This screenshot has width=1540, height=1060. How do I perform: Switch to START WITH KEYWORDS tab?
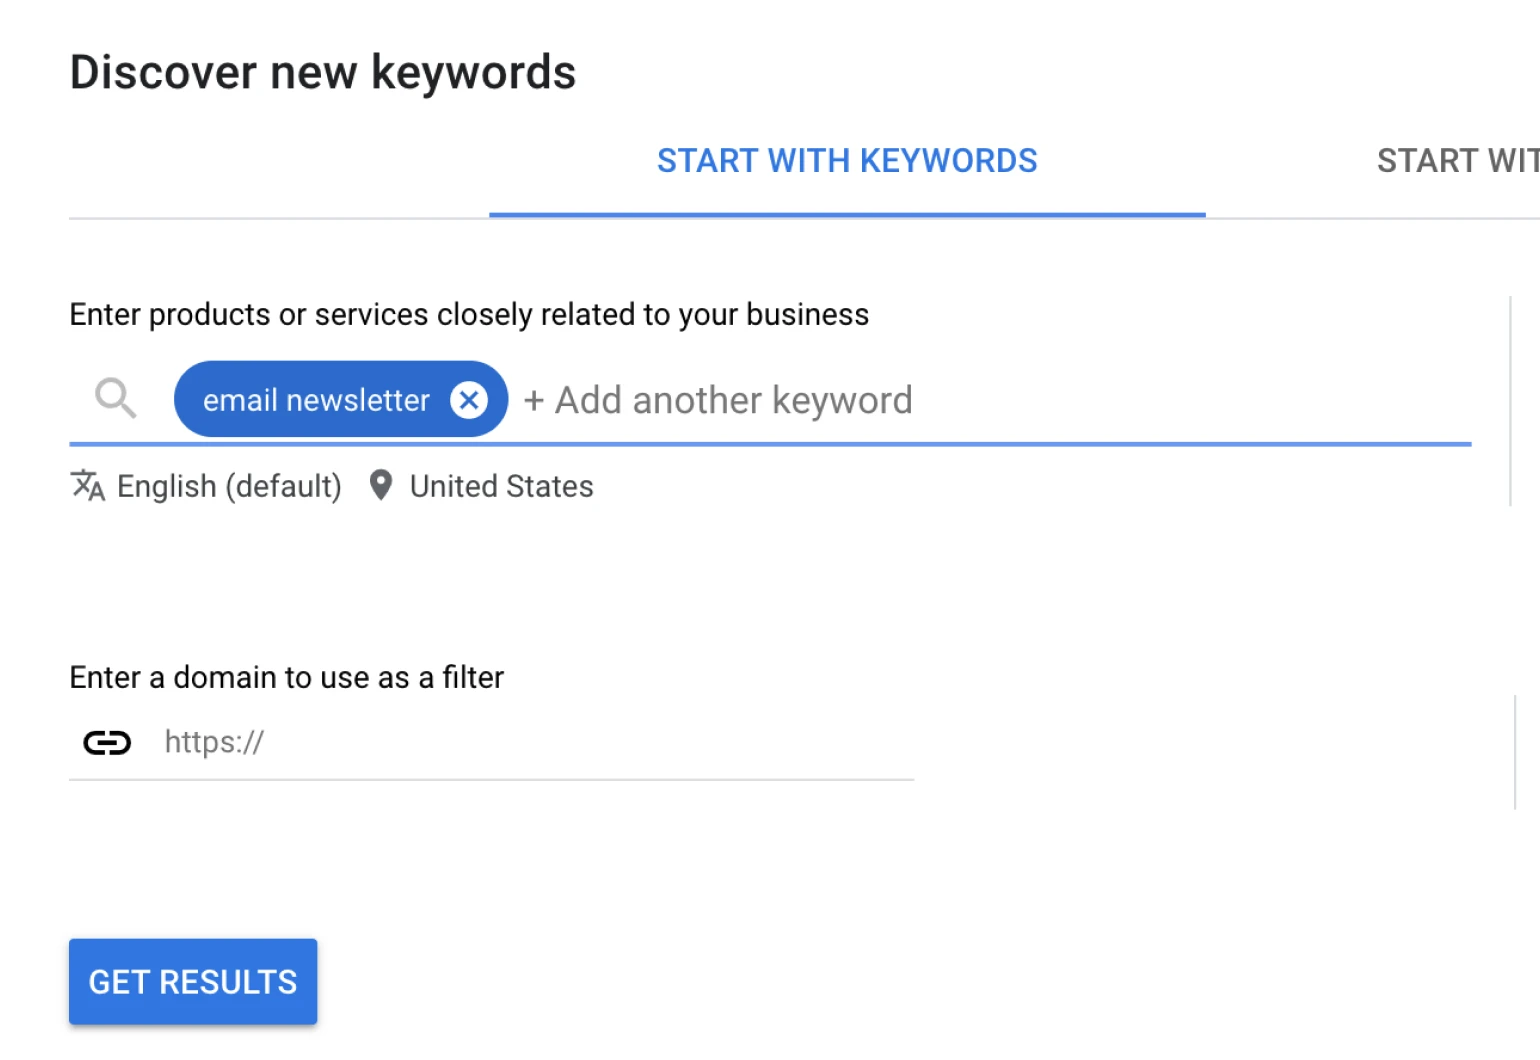(846, 161)
